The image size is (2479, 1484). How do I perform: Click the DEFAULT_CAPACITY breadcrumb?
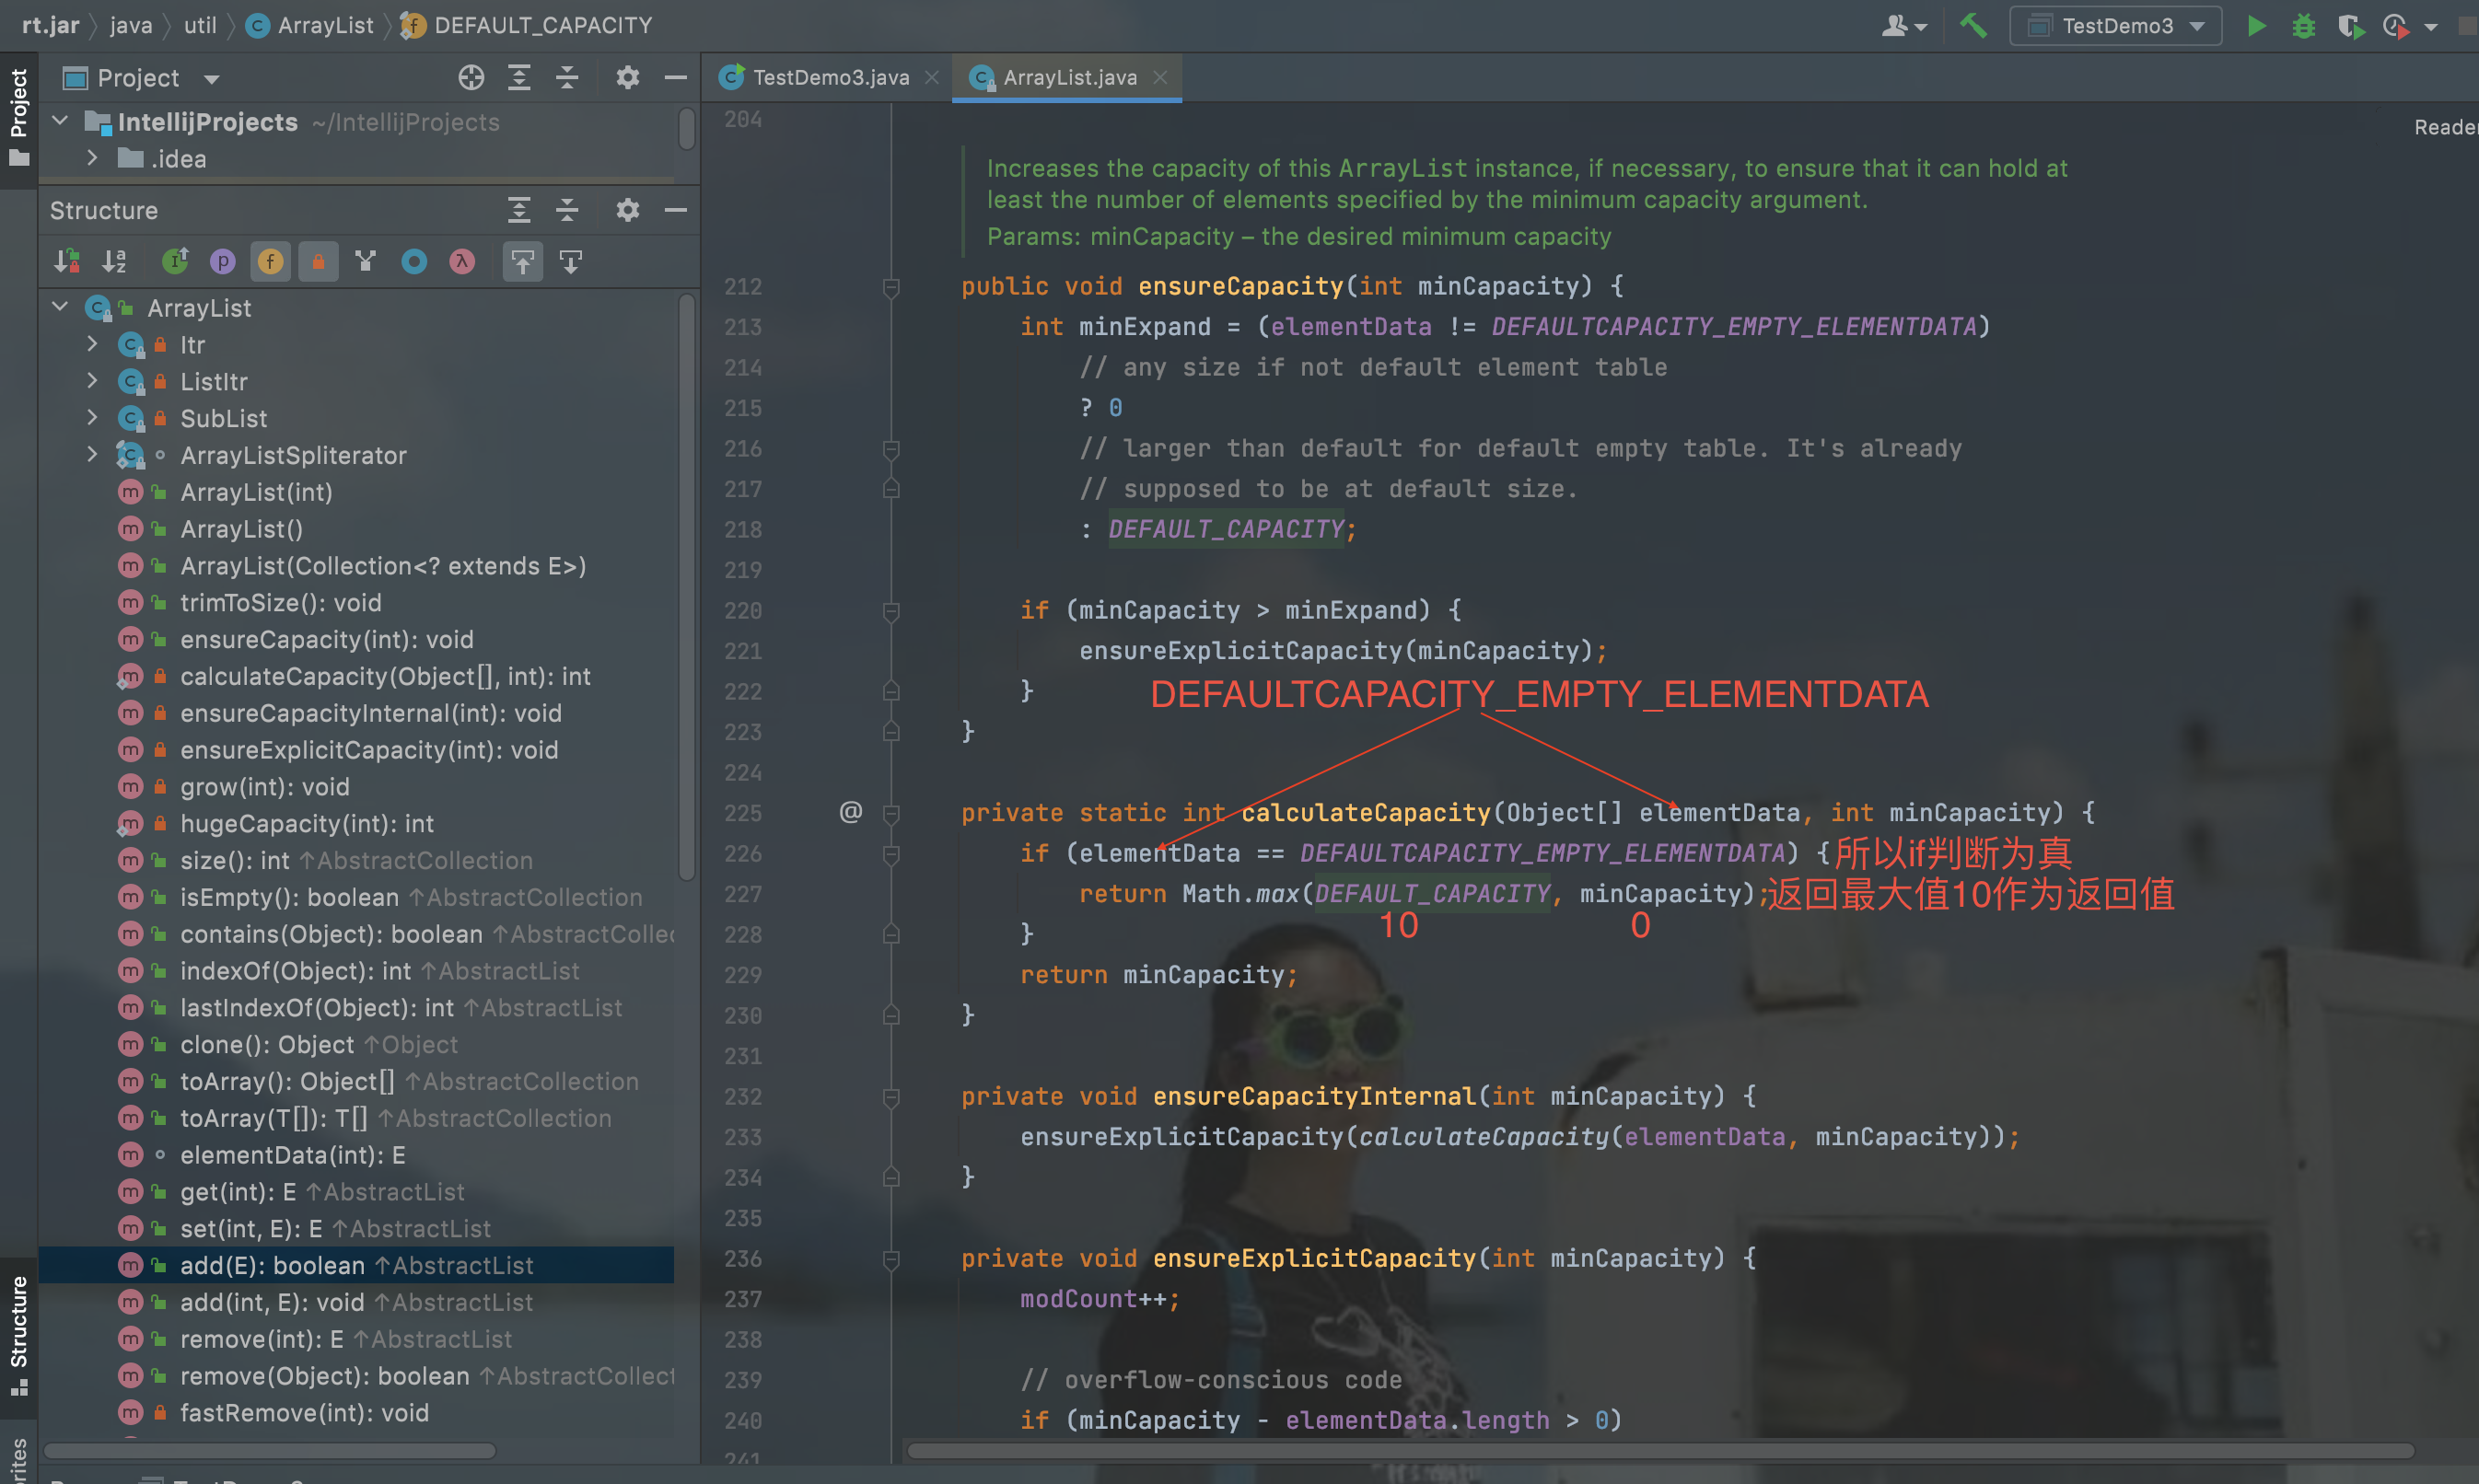coord(527,25)
